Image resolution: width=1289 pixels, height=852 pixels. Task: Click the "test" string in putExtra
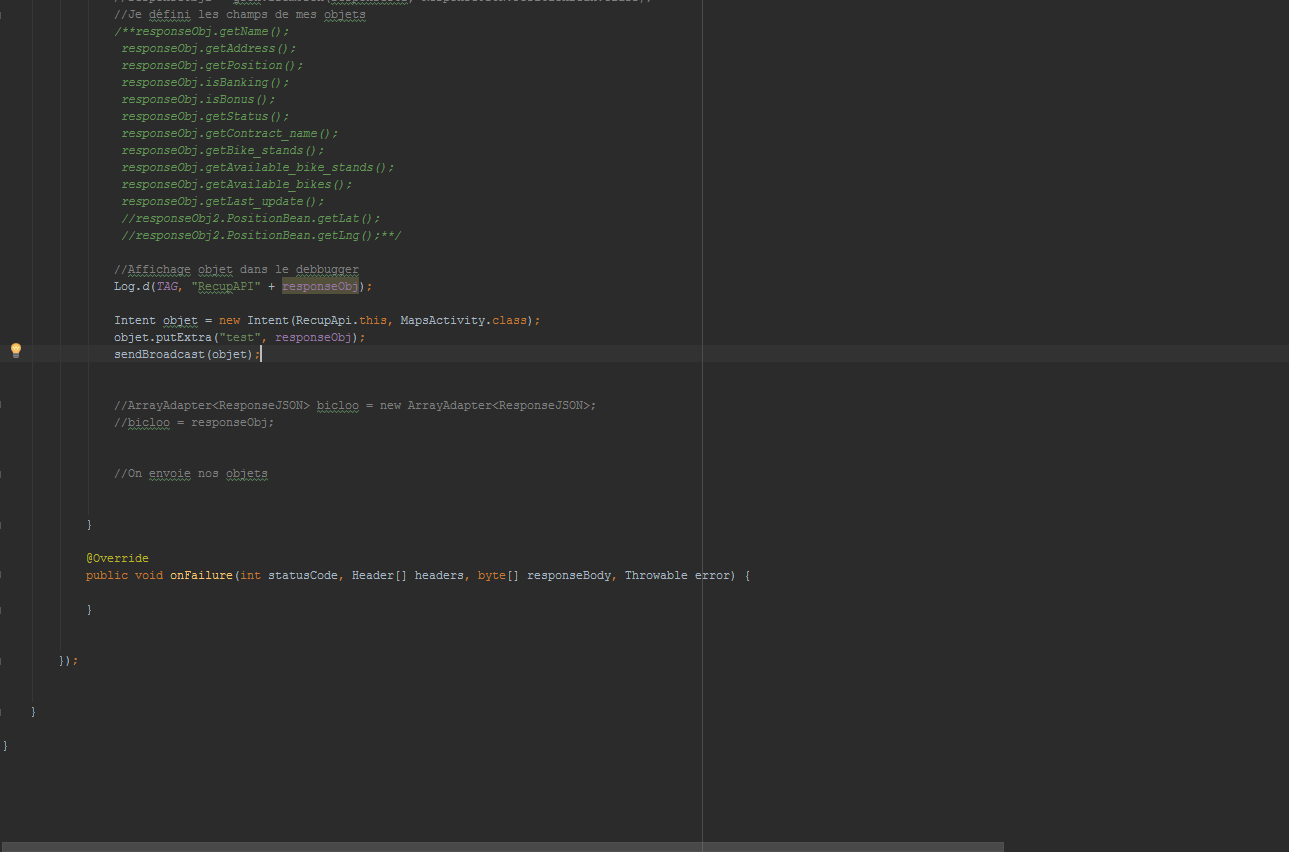tap(240, 338)
